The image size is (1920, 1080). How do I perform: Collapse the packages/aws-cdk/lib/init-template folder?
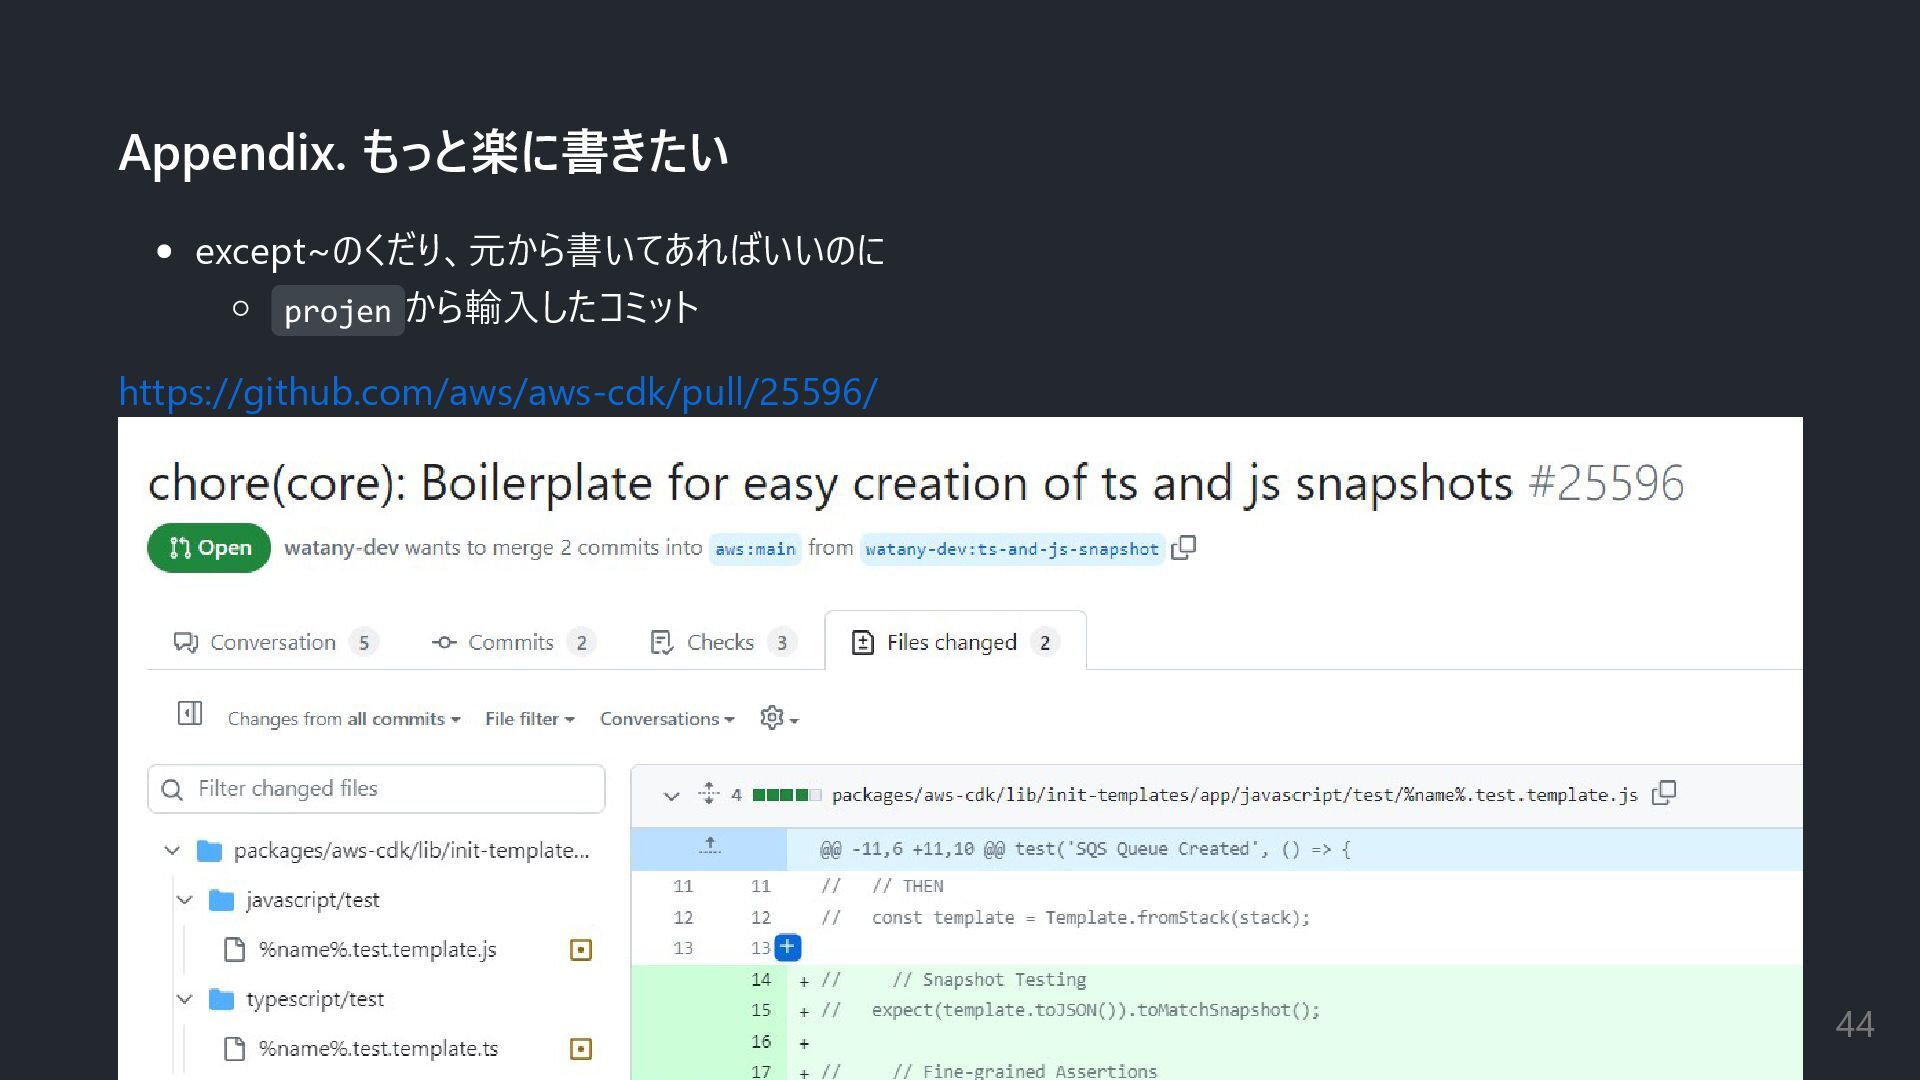(172, 851)
